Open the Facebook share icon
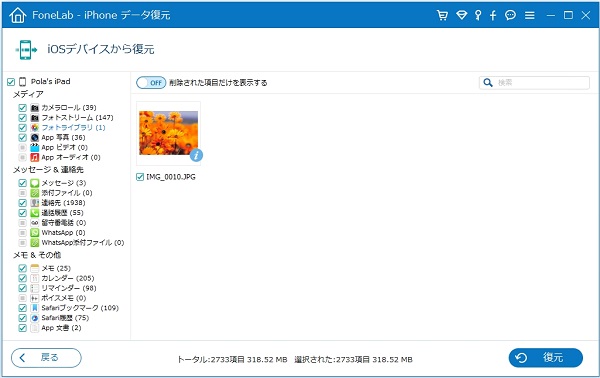 coord(493,15)
